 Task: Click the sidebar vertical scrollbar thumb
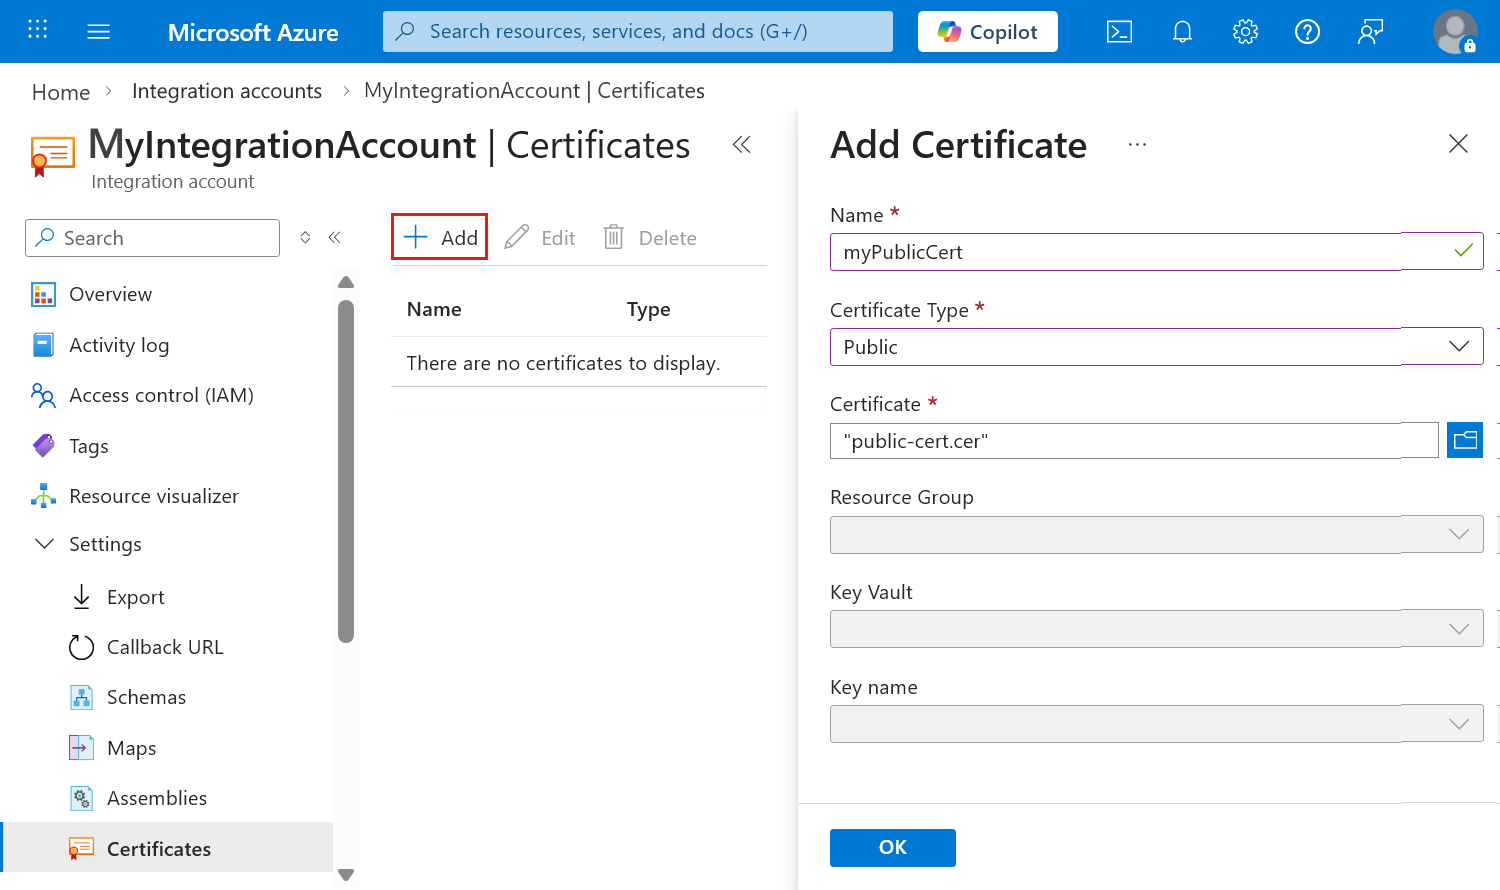pos(346,470)
